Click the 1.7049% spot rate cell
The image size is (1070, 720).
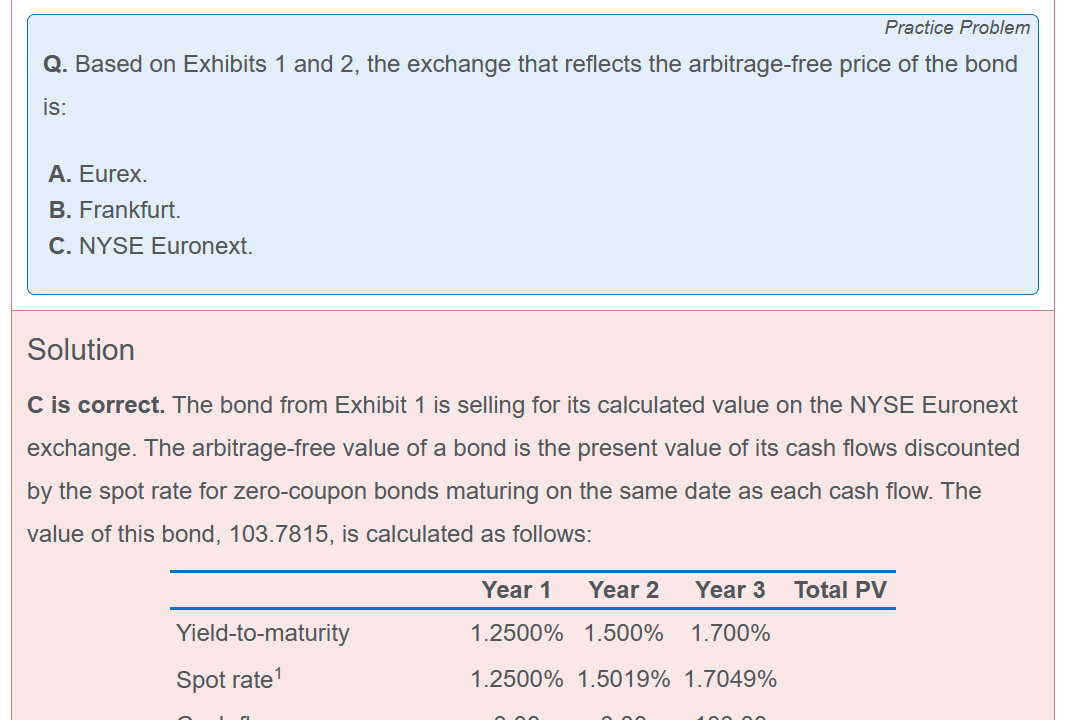[x=730, y=680]
